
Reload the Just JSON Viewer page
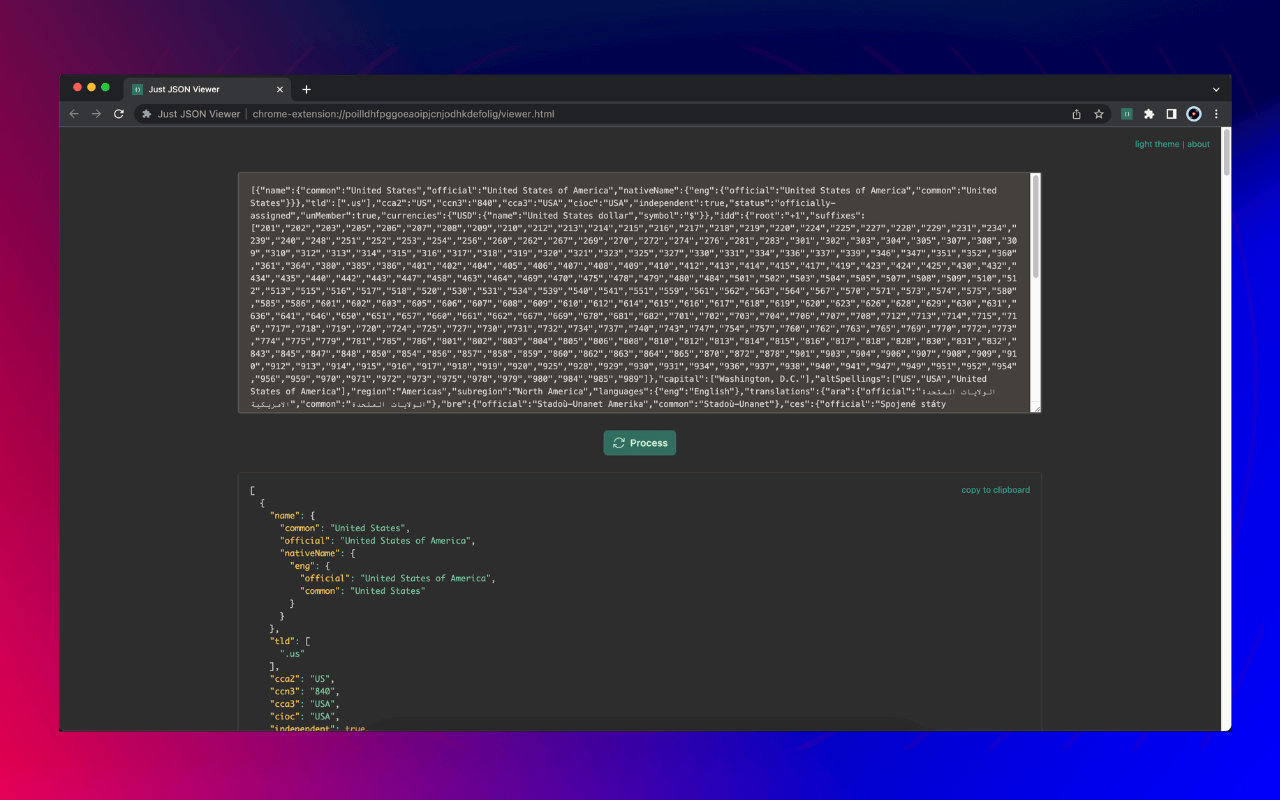point(118,113)
